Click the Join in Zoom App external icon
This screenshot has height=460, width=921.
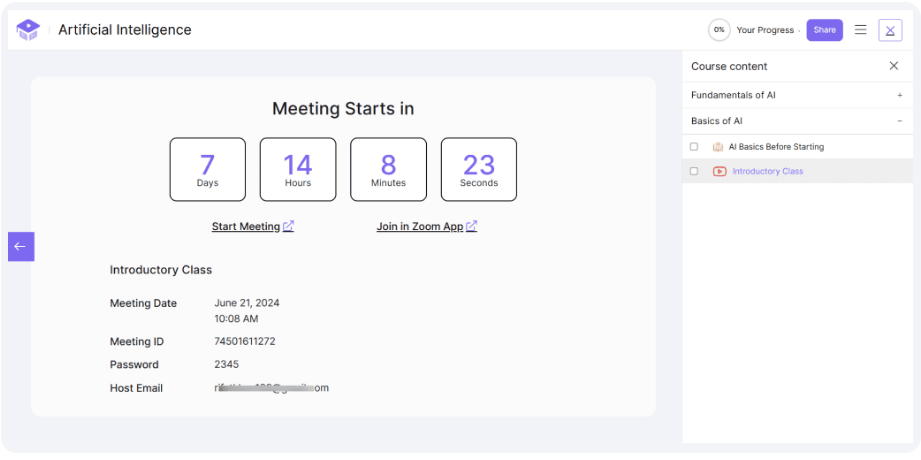472,227
